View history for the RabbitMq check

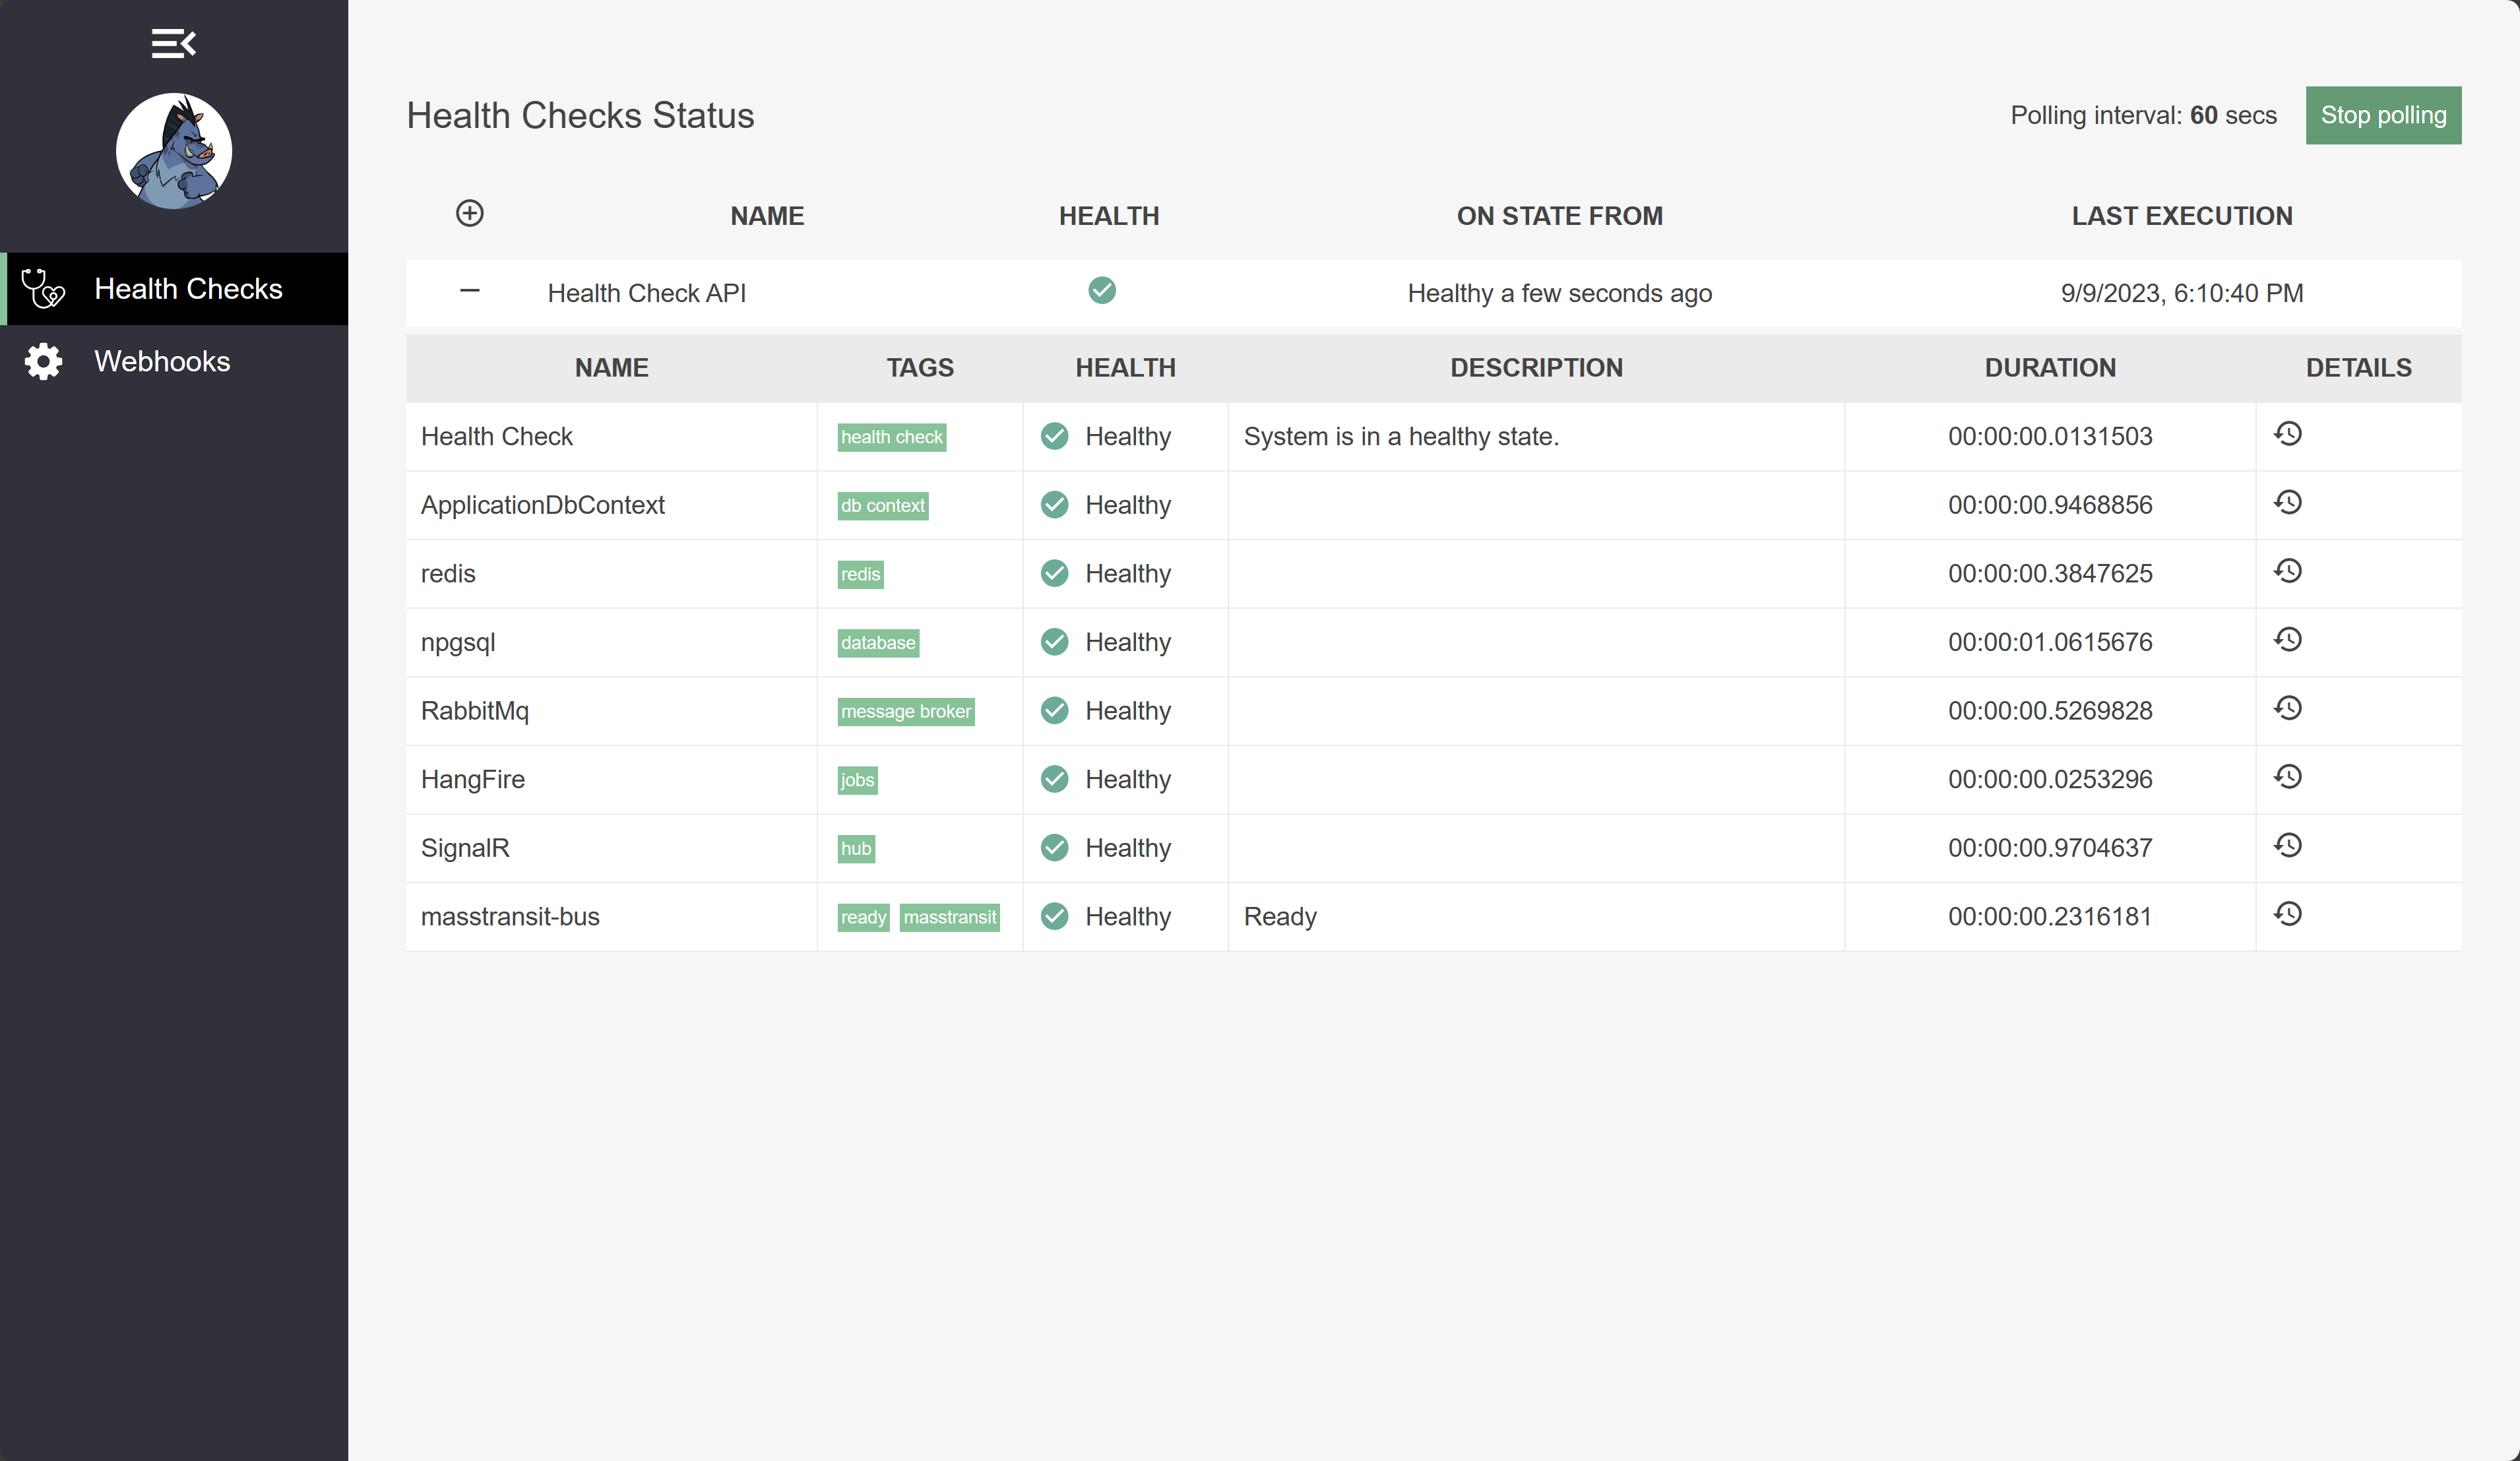coord(2287,708)
